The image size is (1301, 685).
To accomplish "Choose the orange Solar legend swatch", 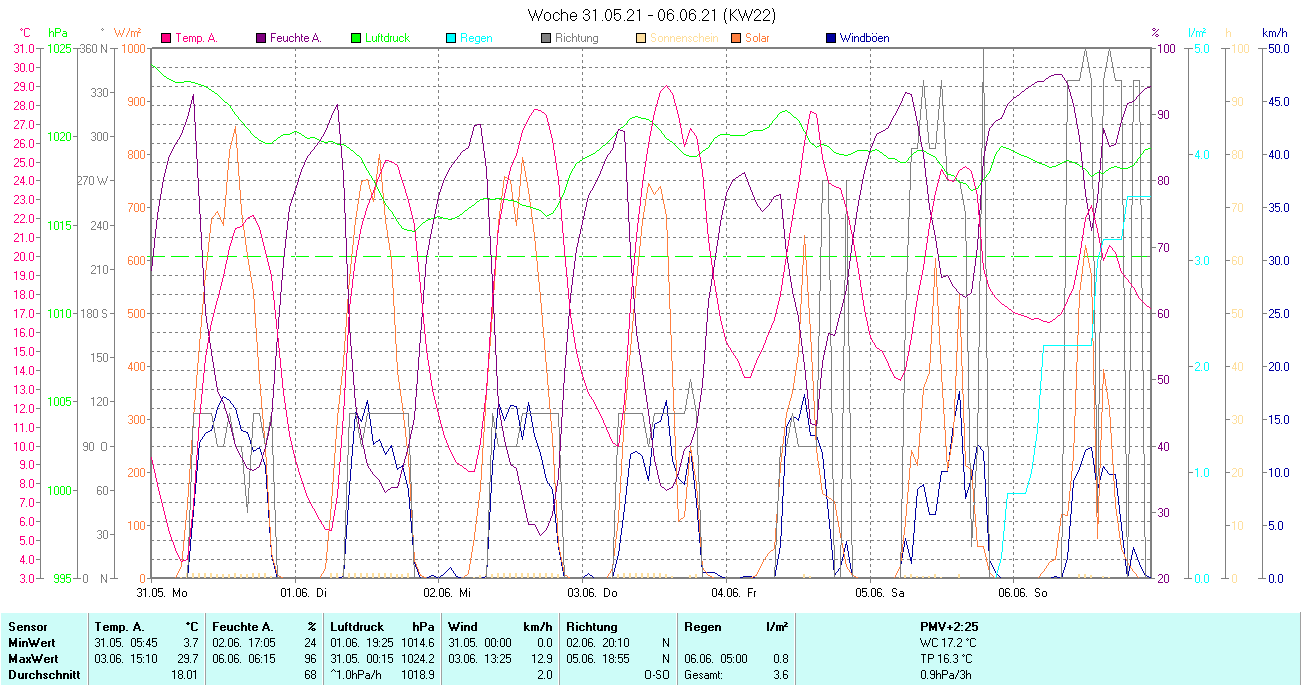I will (x=736, y=38).
